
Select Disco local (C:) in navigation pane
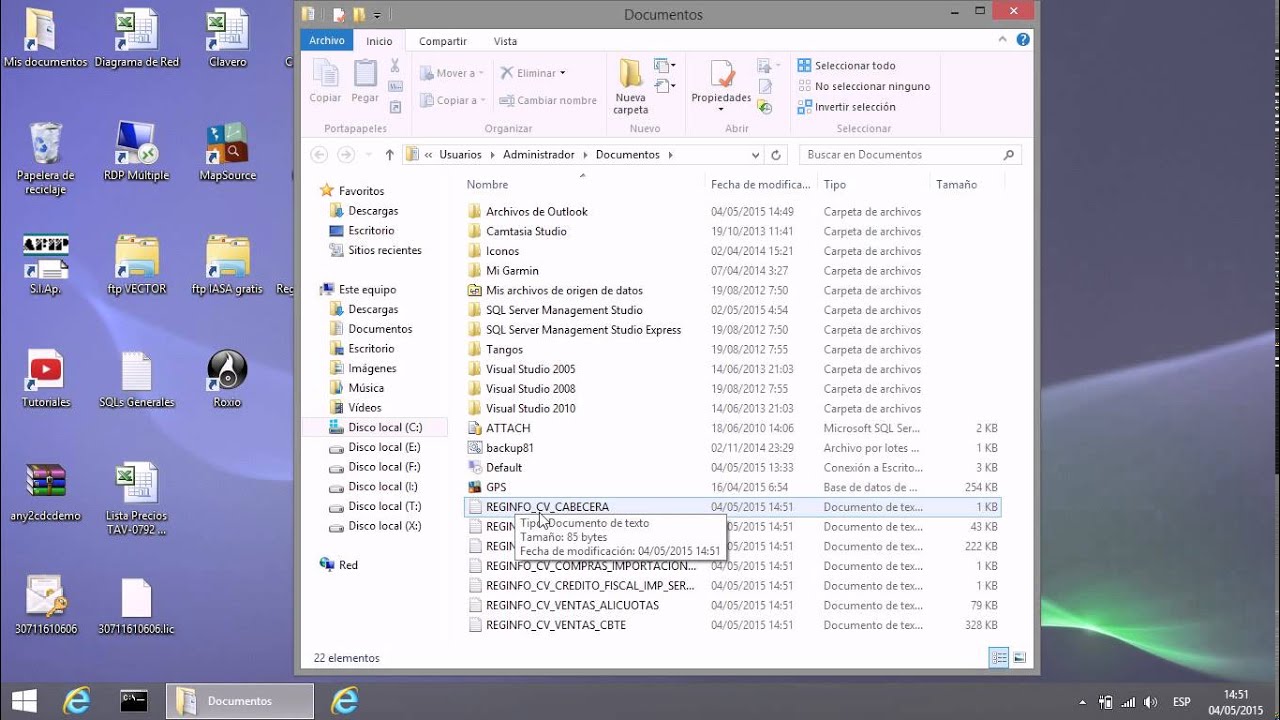pos(385,427)
